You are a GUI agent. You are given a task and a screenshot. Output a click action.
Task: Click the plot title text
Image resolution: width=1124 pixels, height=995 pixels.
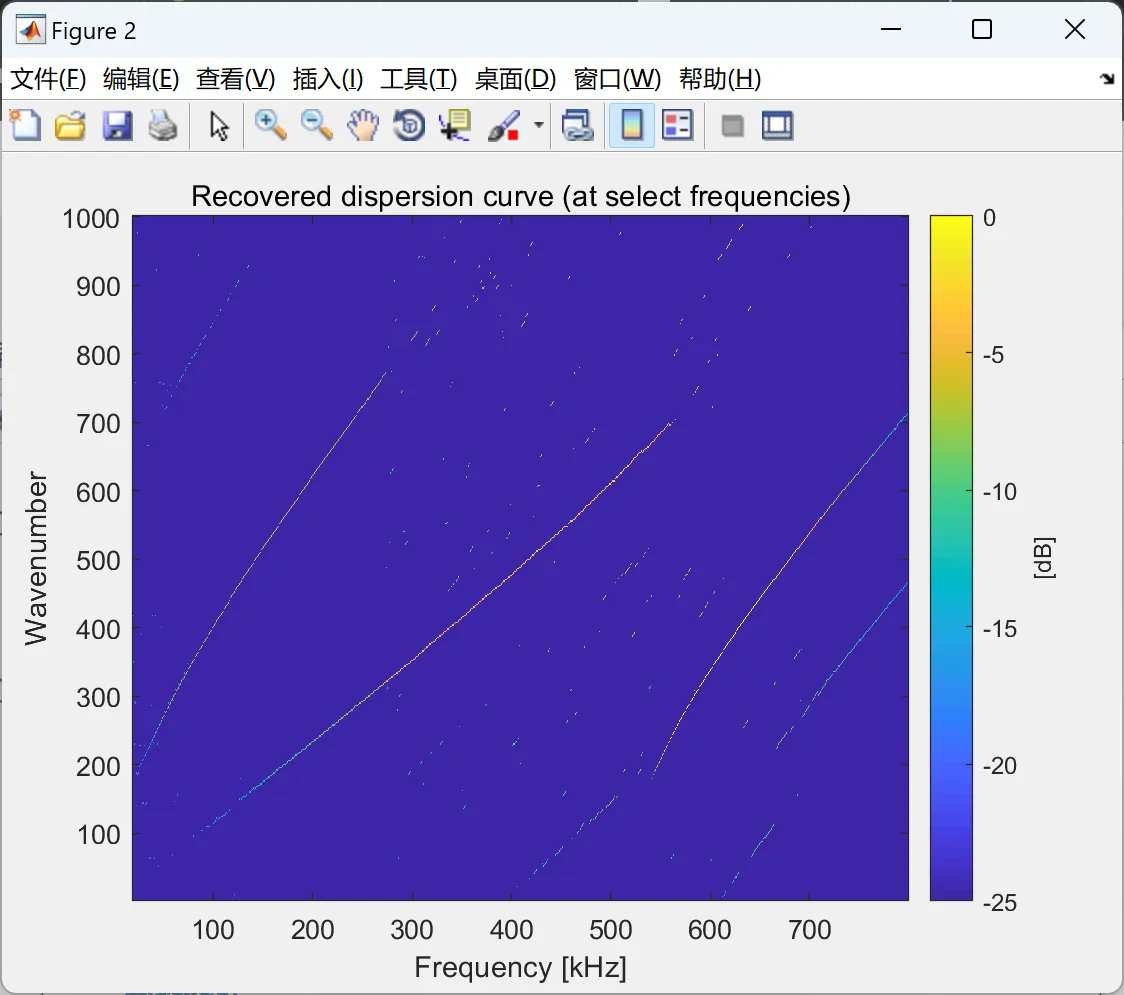tap(521, 196)
